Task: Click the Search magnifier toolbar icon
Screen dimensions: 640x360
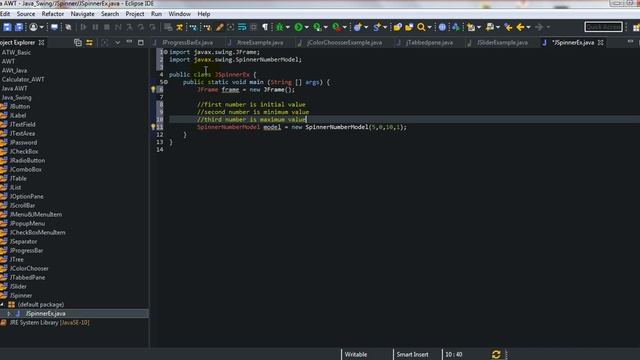Action: click(x=421, y=27)
